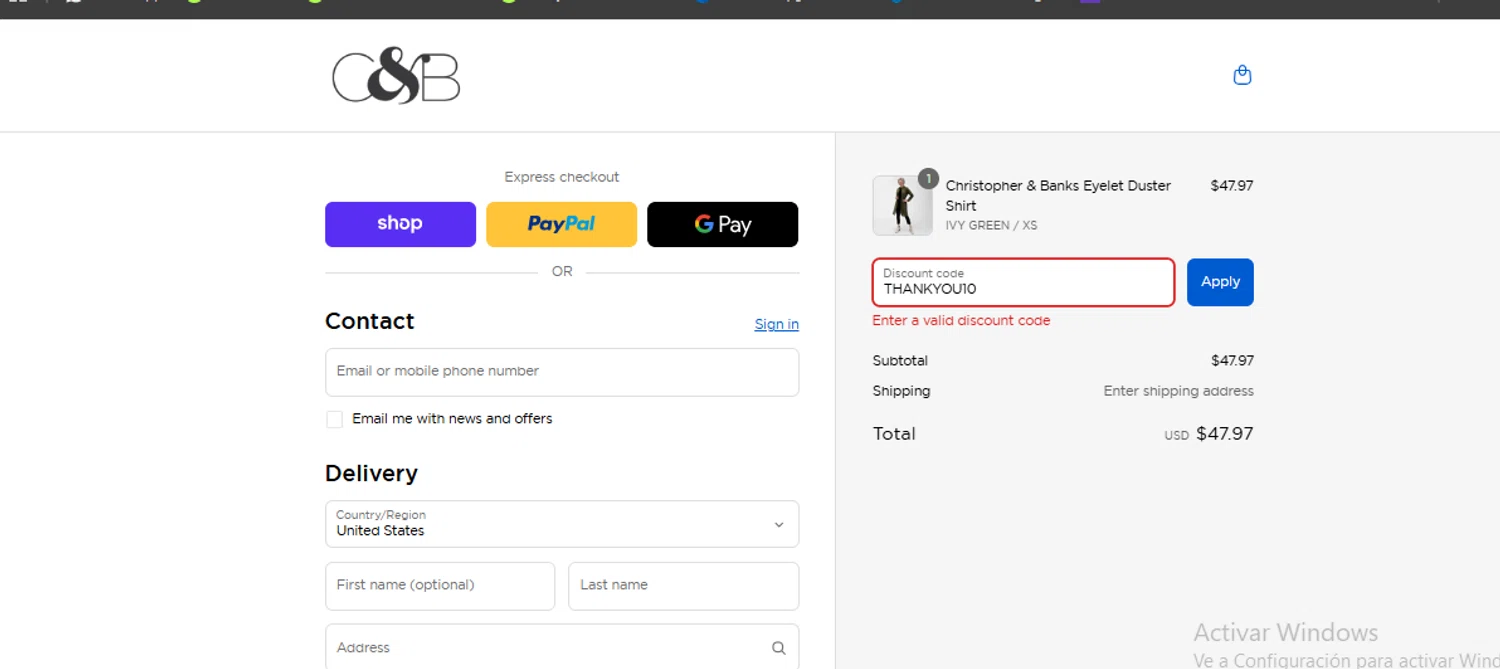
Task: Click the 'Enter a valid discount code' error
Action: click(961, 321)
